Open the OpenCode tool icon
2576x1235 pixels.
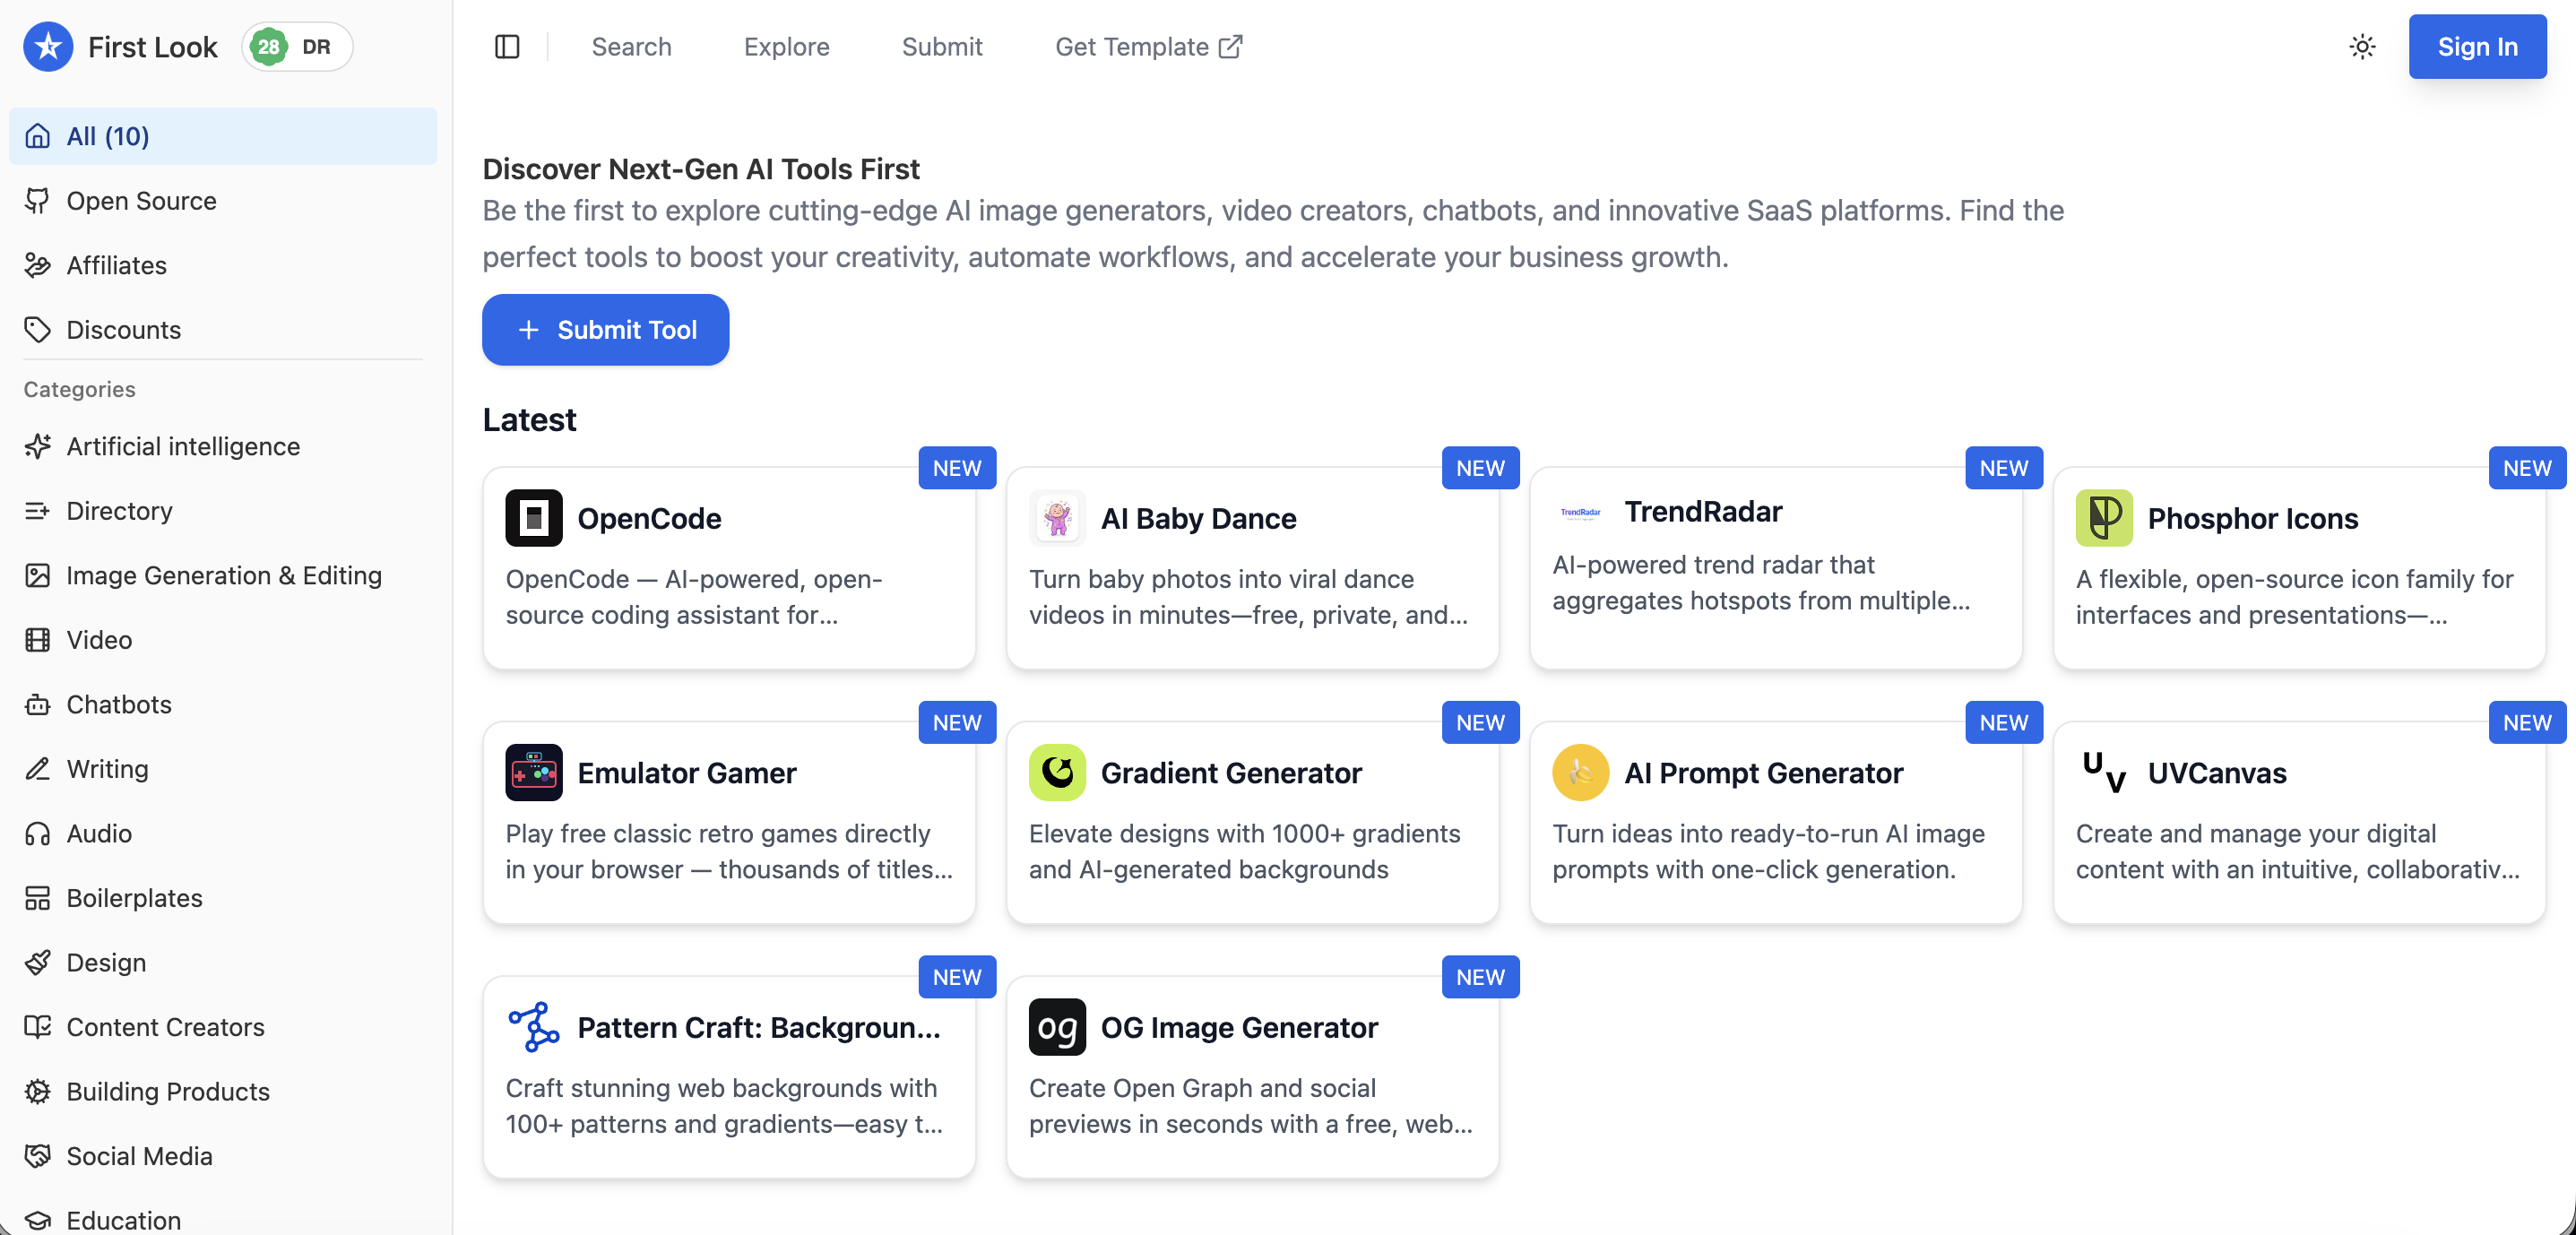(x=534, y=518)
